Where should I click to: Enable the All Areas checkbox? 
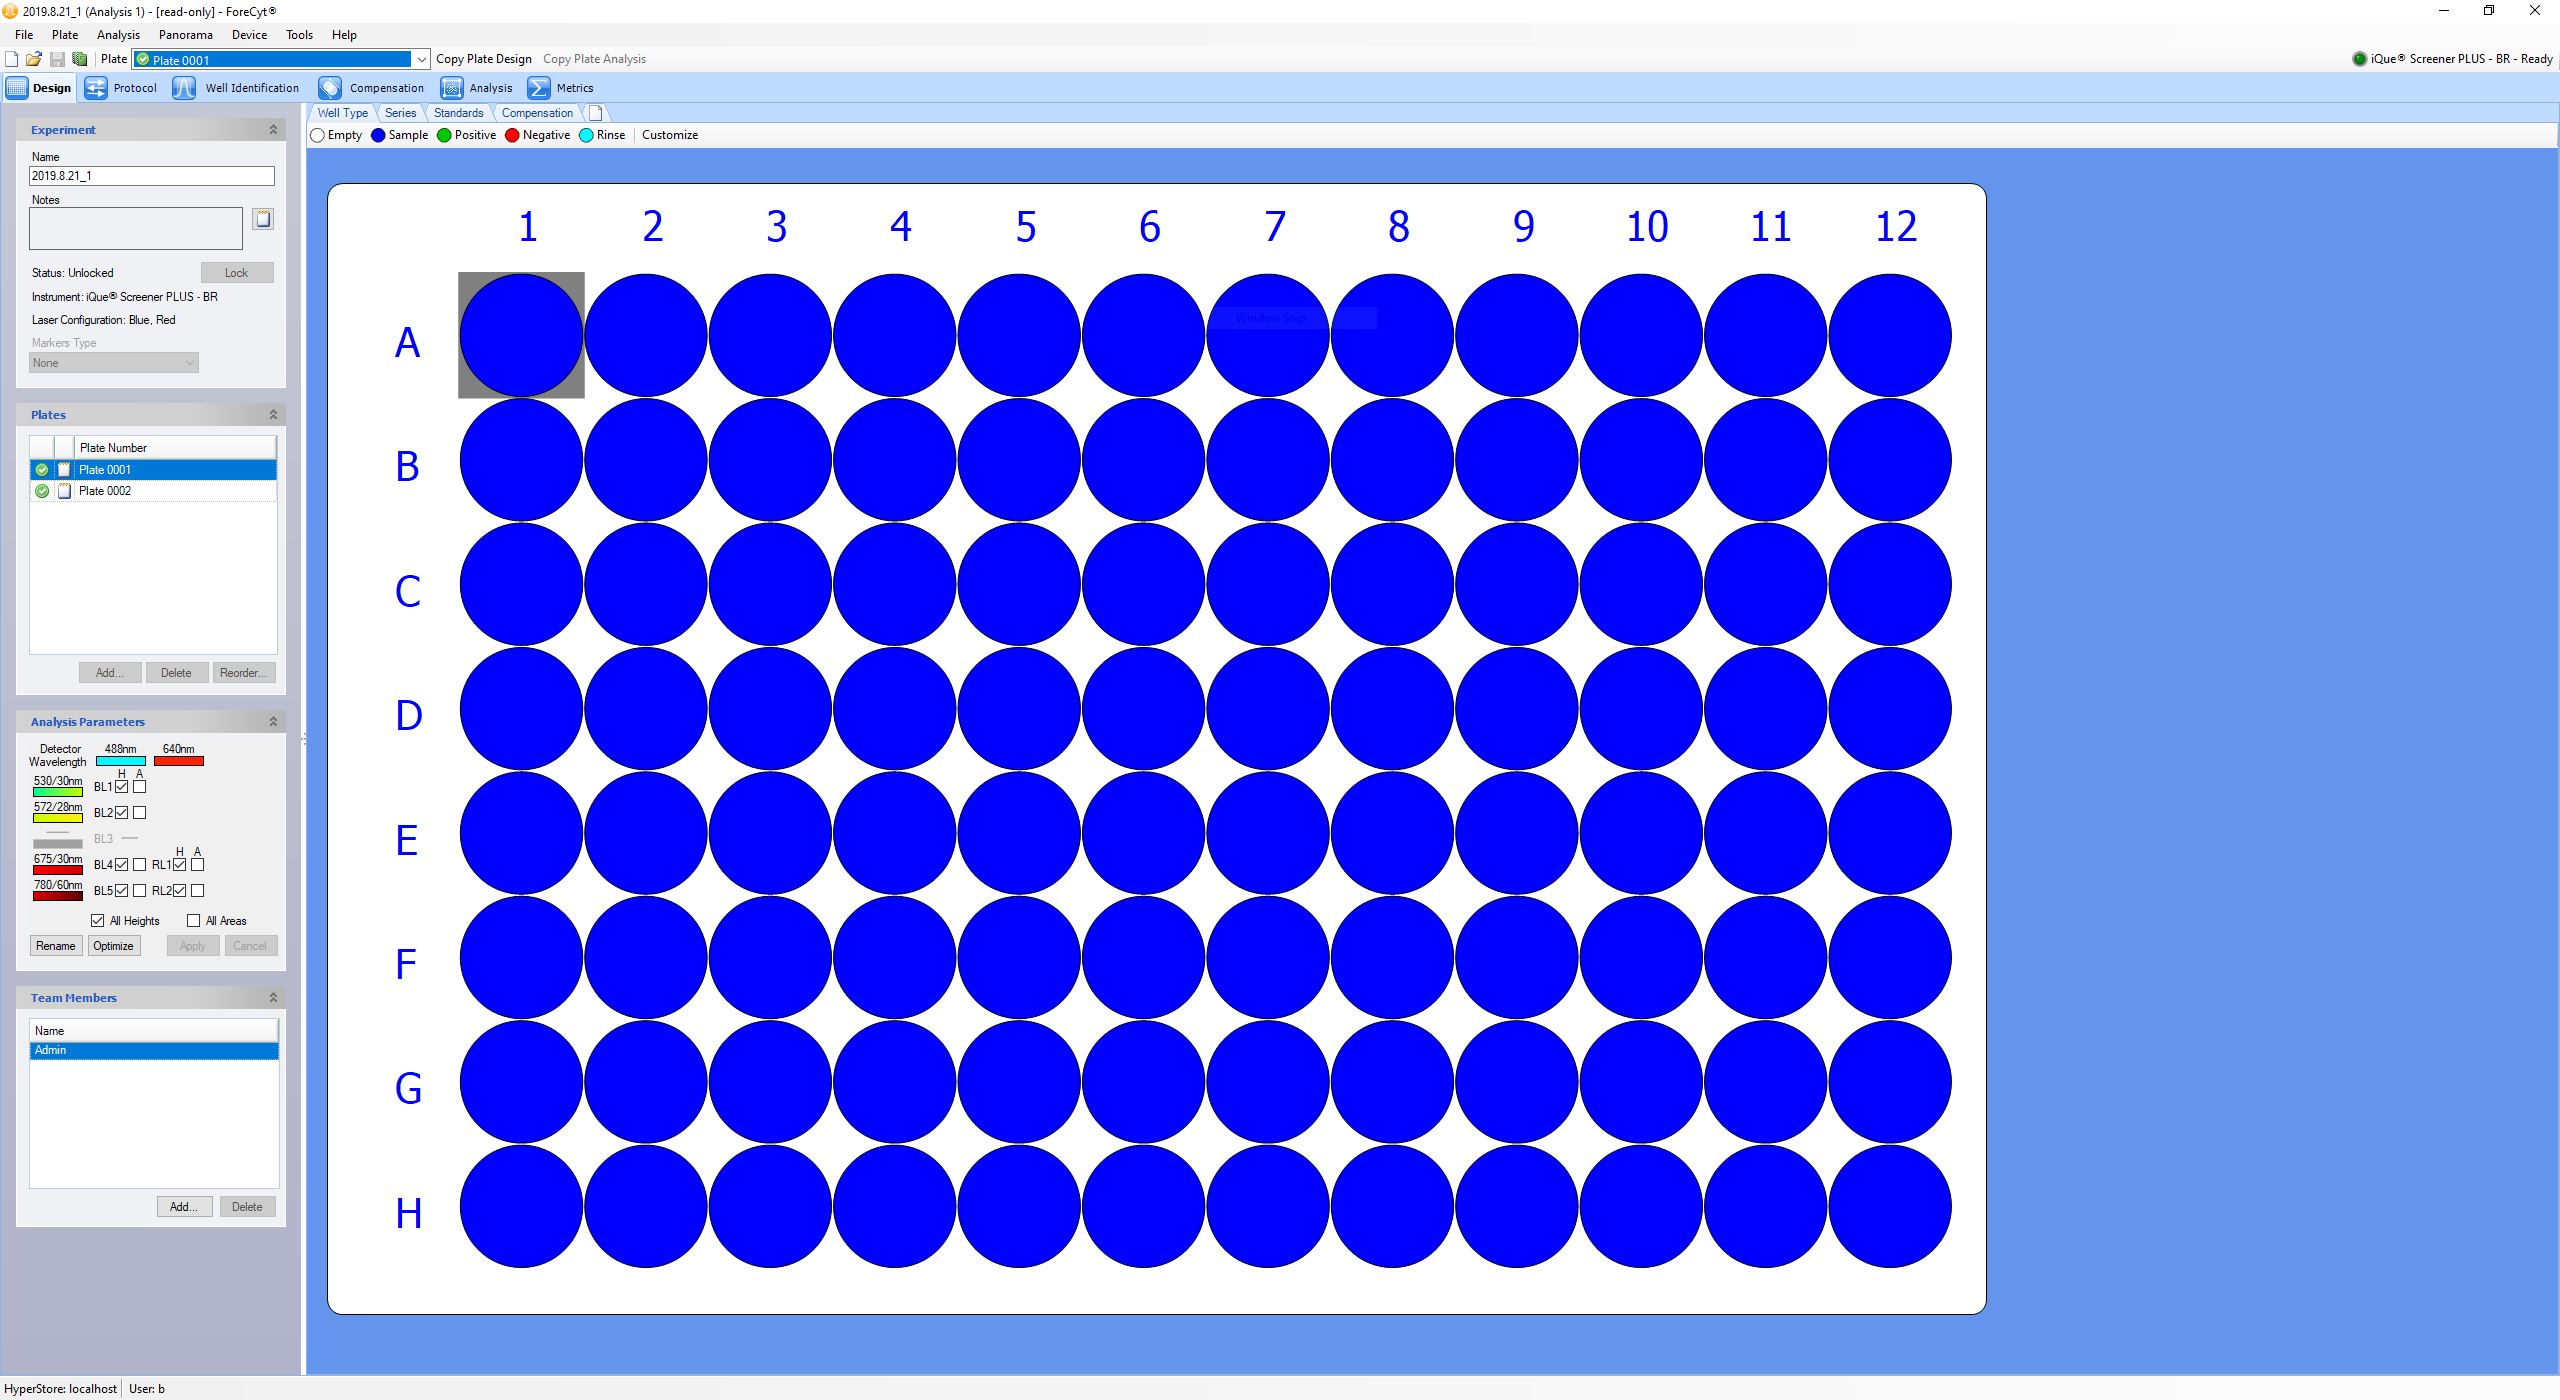click(x=194, y=920)
